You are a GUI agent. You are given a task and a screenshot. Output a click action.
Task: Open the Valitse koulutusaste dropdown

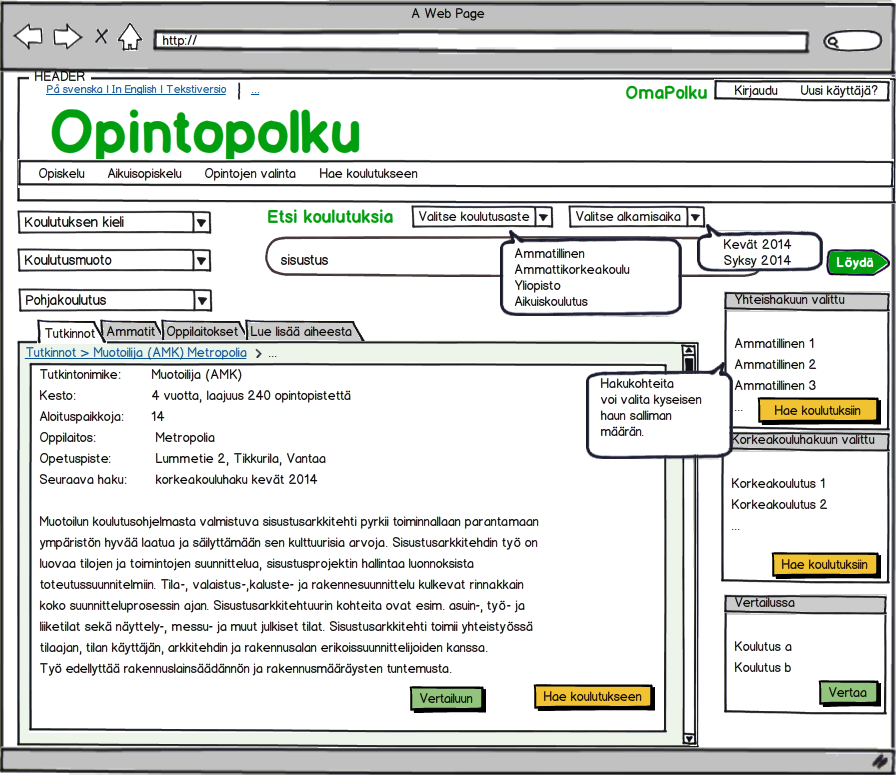tap(482, 217)
